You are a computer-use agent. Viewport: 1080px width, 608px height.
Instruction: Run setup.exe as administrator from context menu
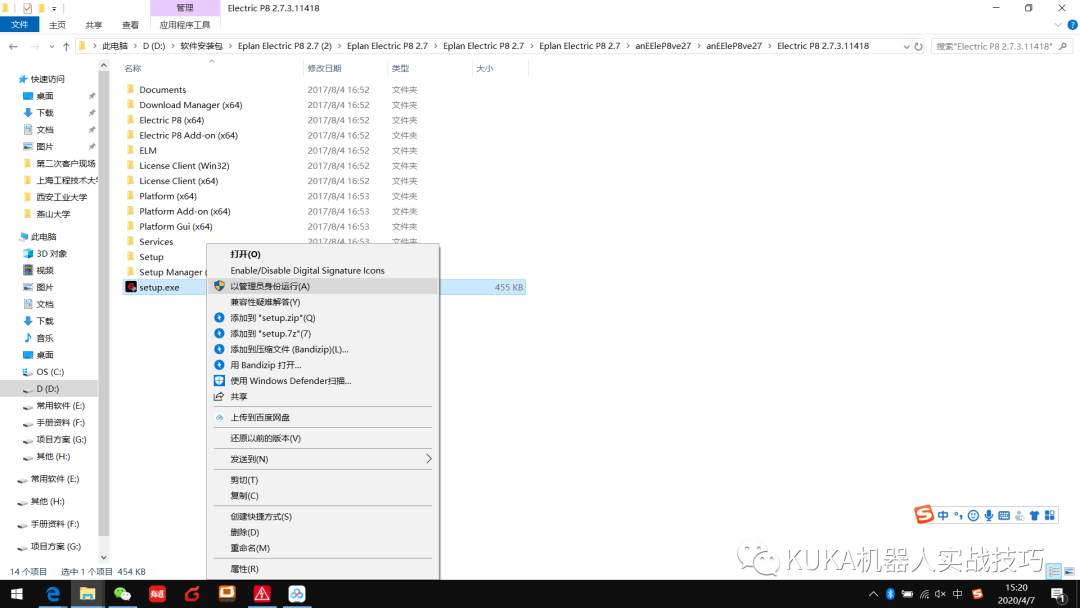click(x=322, y=286)
